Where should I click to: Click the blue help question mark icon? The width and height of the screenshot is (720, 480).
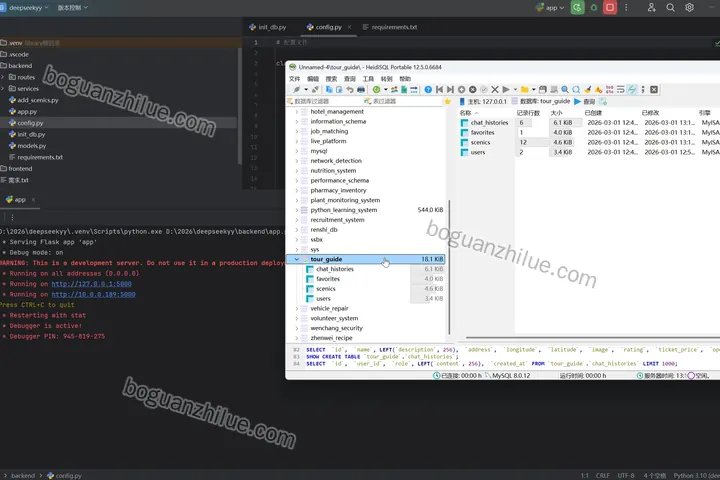tap(428, 90)
